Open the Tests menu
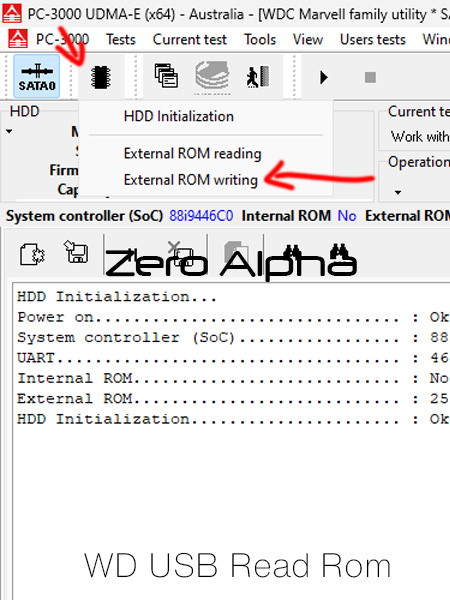This screenshot has width=450, height=600. (x=121, y=39)
